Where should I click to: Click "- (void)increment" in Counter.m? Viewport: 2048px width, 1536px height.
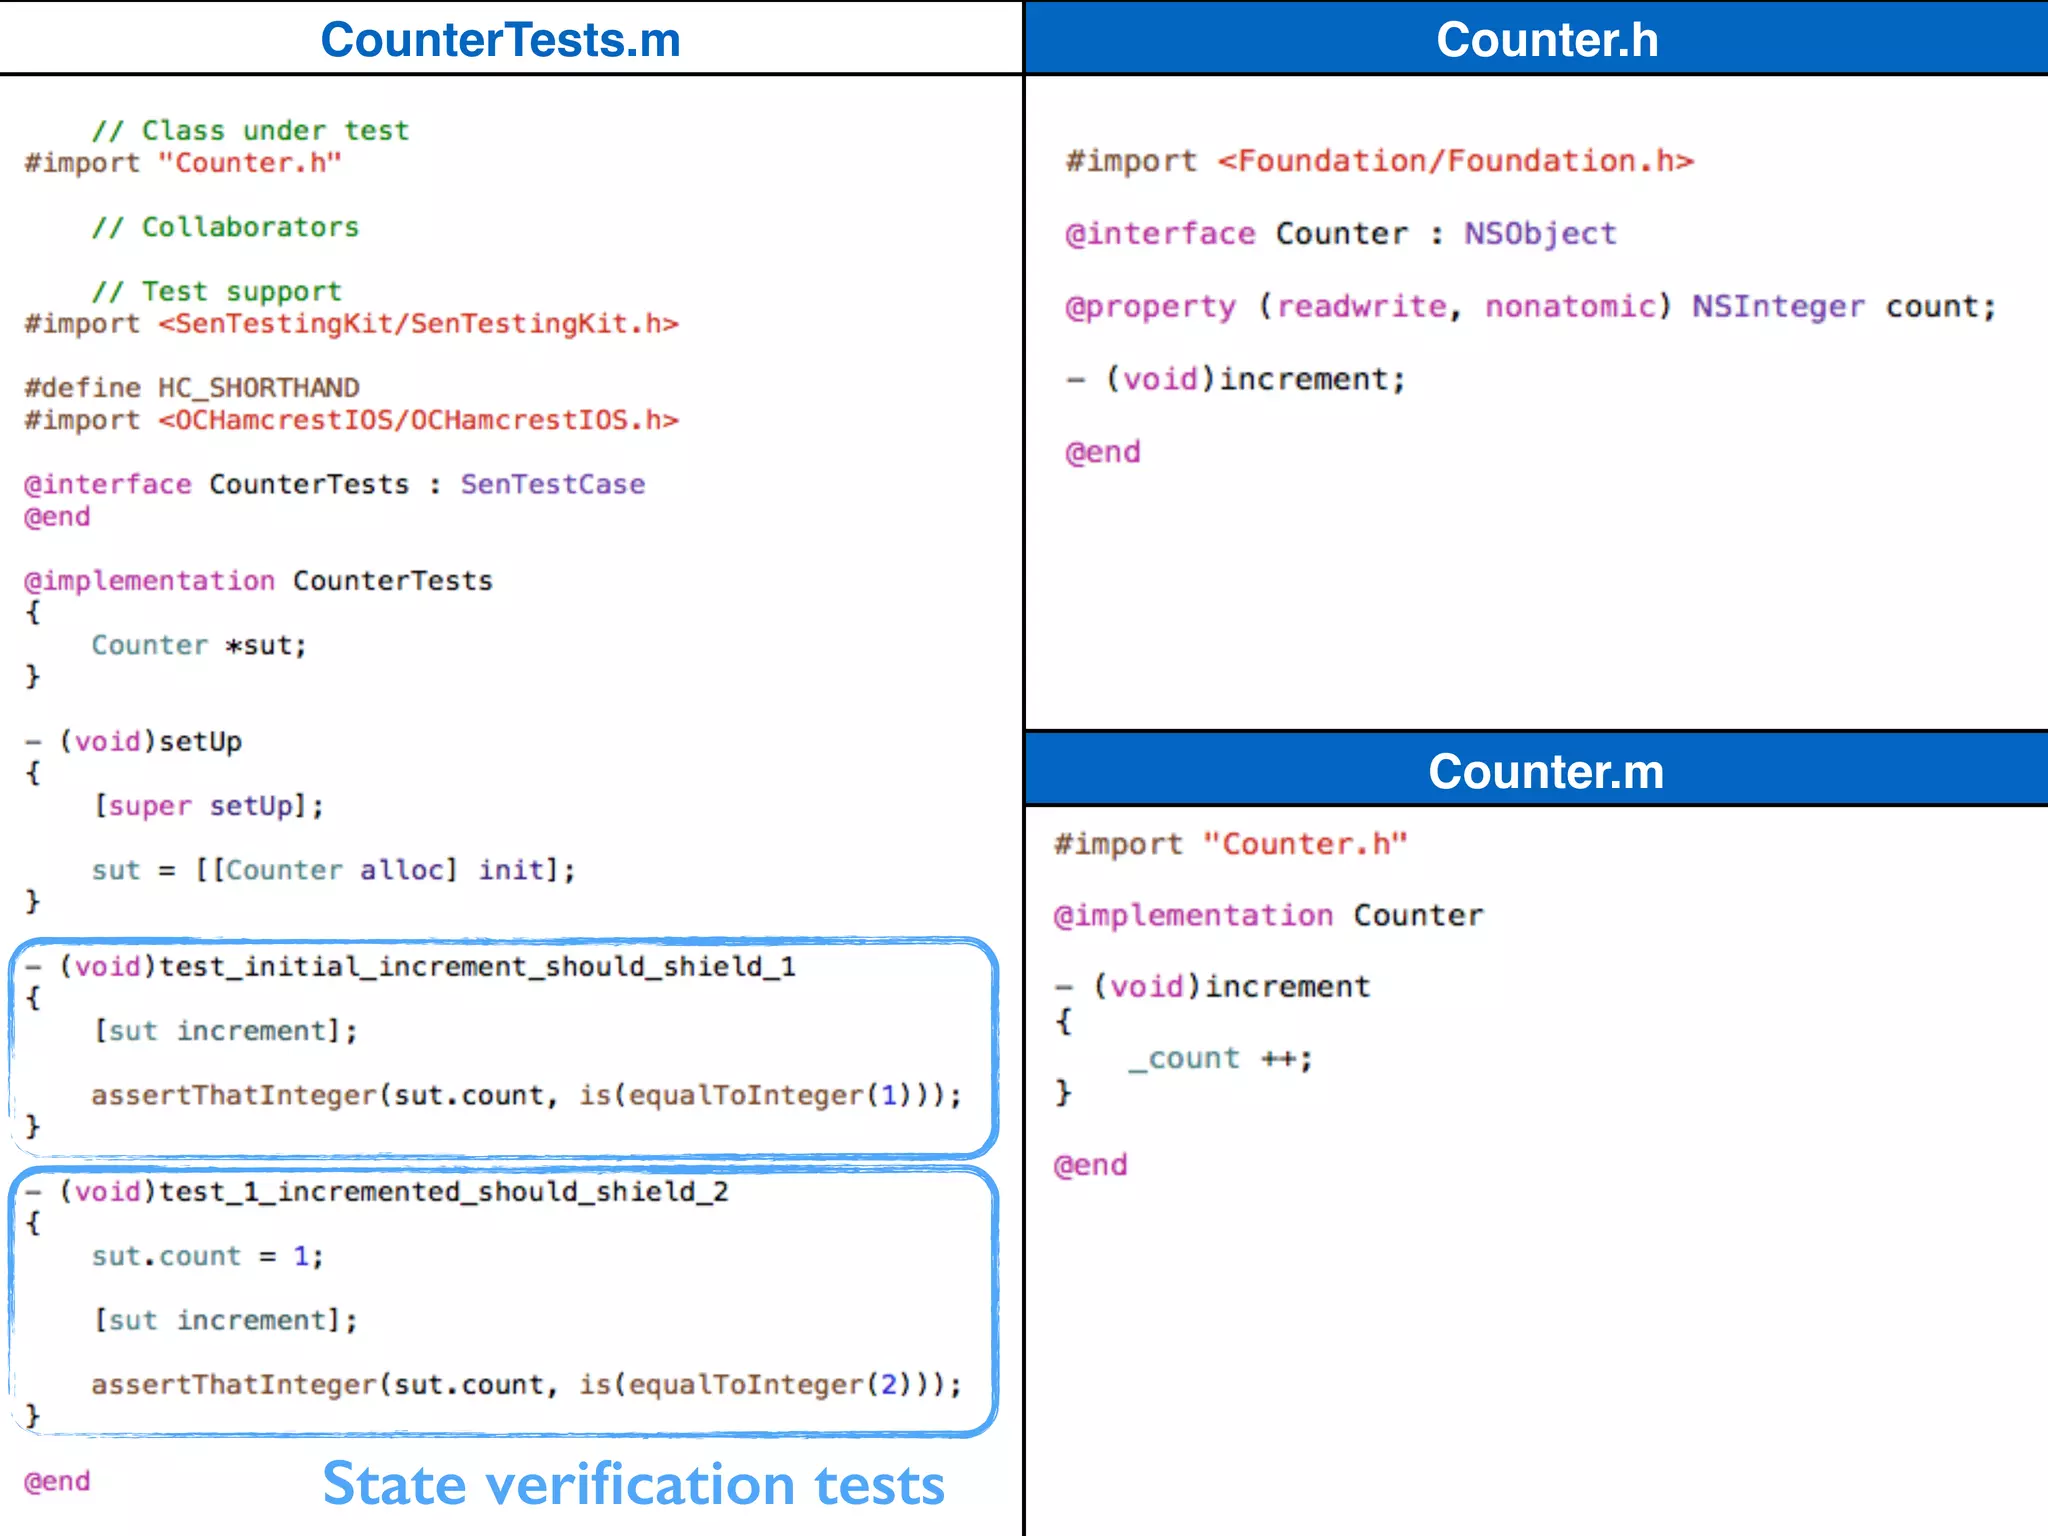coord(1212,987)
